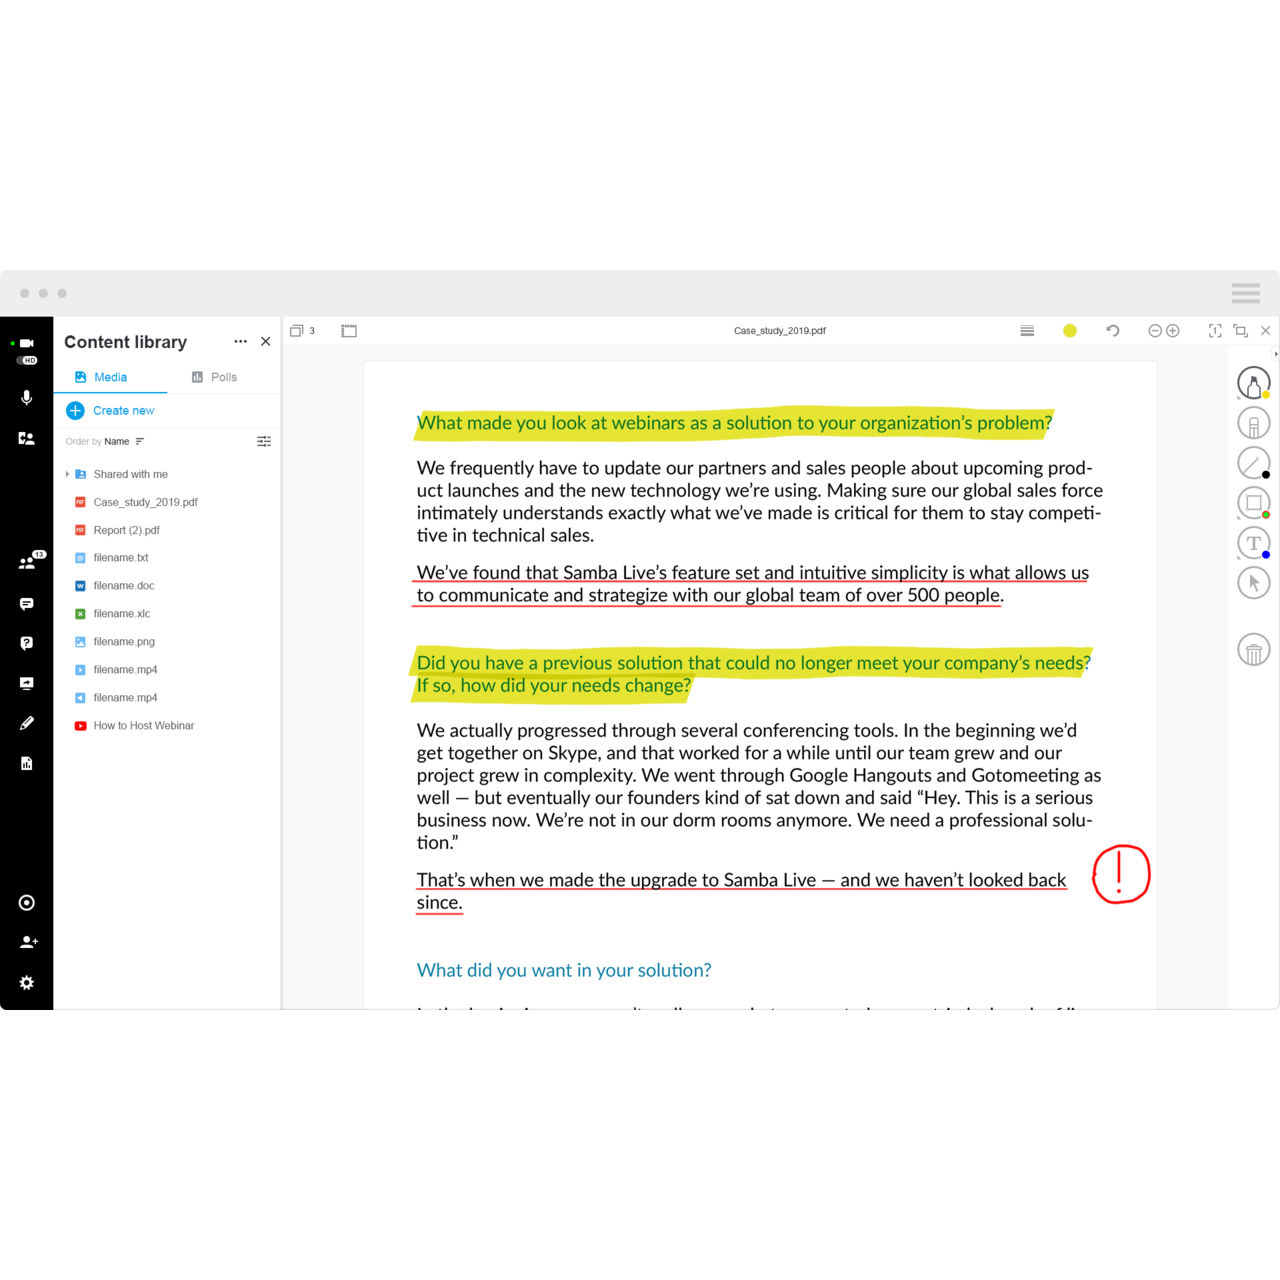Click the yellow color swatch in toolbar
The image size is (1280, 1280).
[x=1069, y=331]
